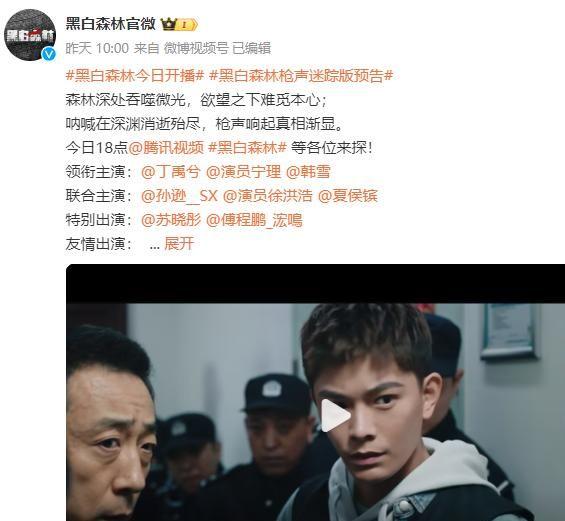Open the inline #黑白森林# topic

point(248,148)
